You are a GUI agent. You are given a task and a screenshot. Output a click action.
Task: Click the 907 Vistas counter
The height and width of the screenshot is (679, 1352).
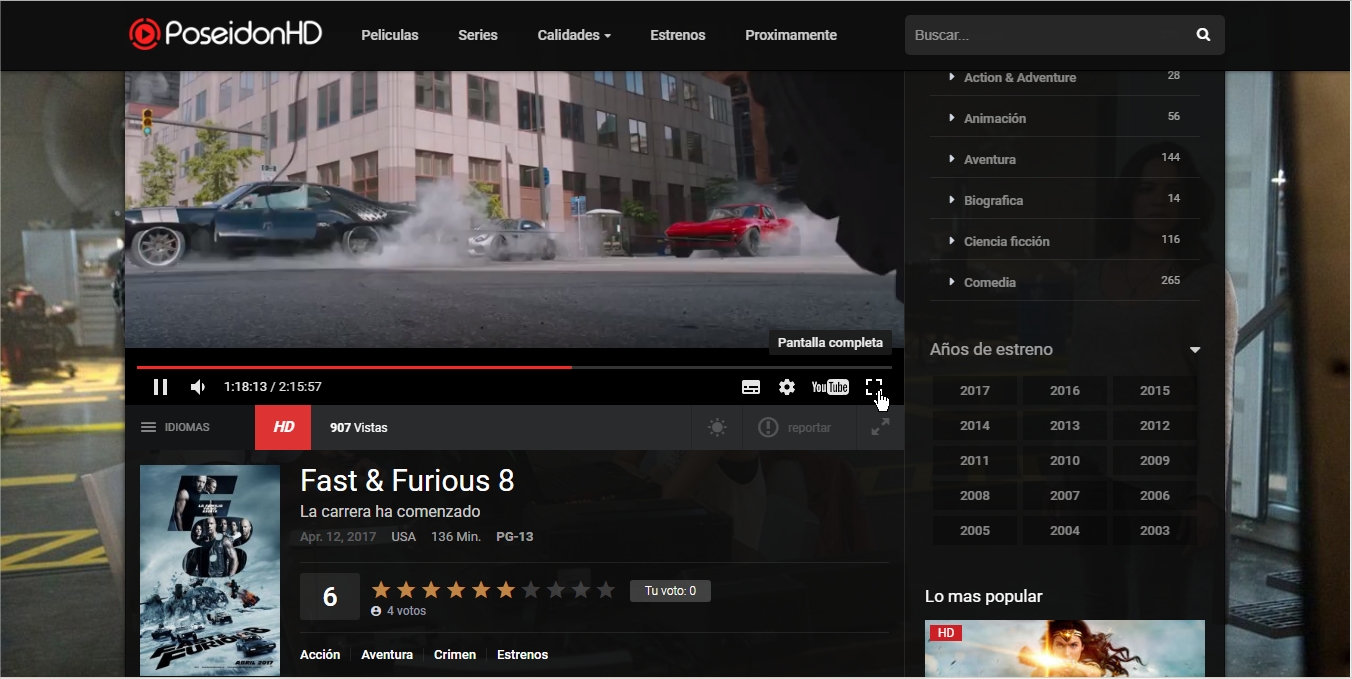pos(359,428)
